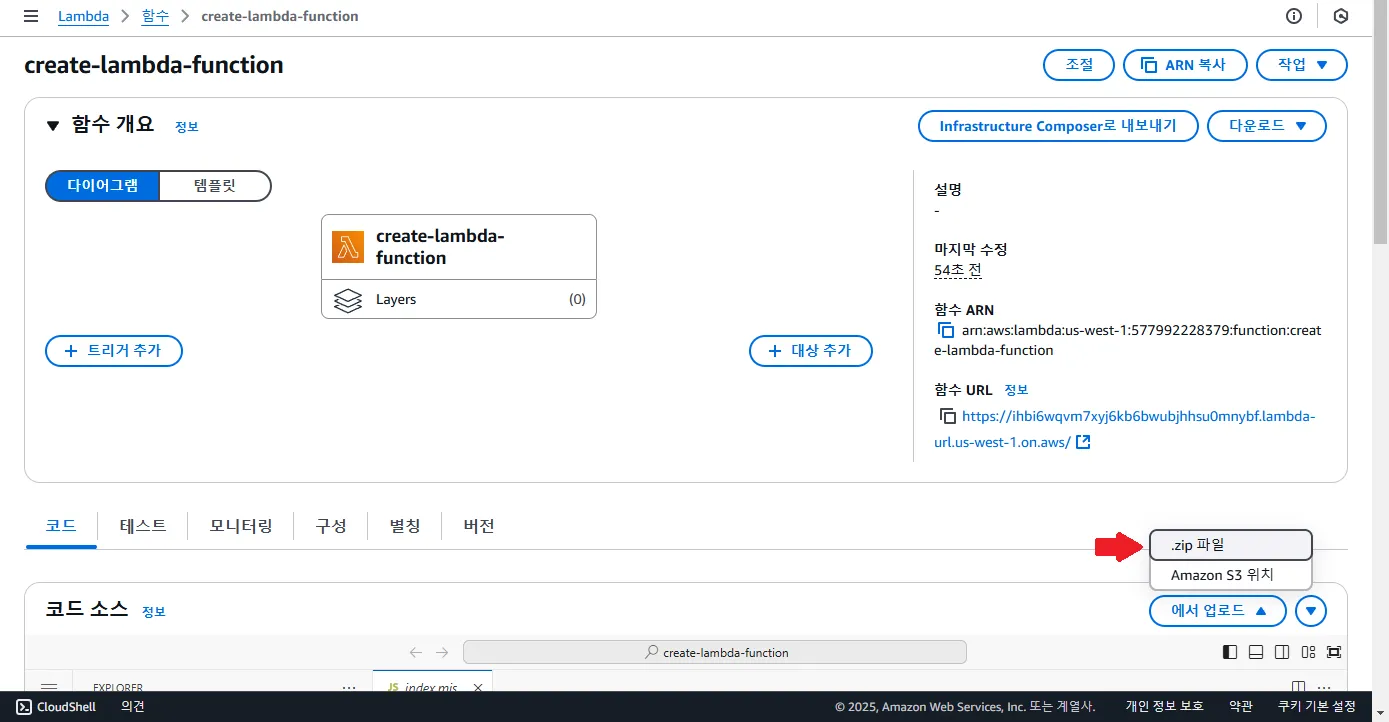Open function URL via external link icon
Viewport: 1389px width, 722px height.
(1083, 442)
